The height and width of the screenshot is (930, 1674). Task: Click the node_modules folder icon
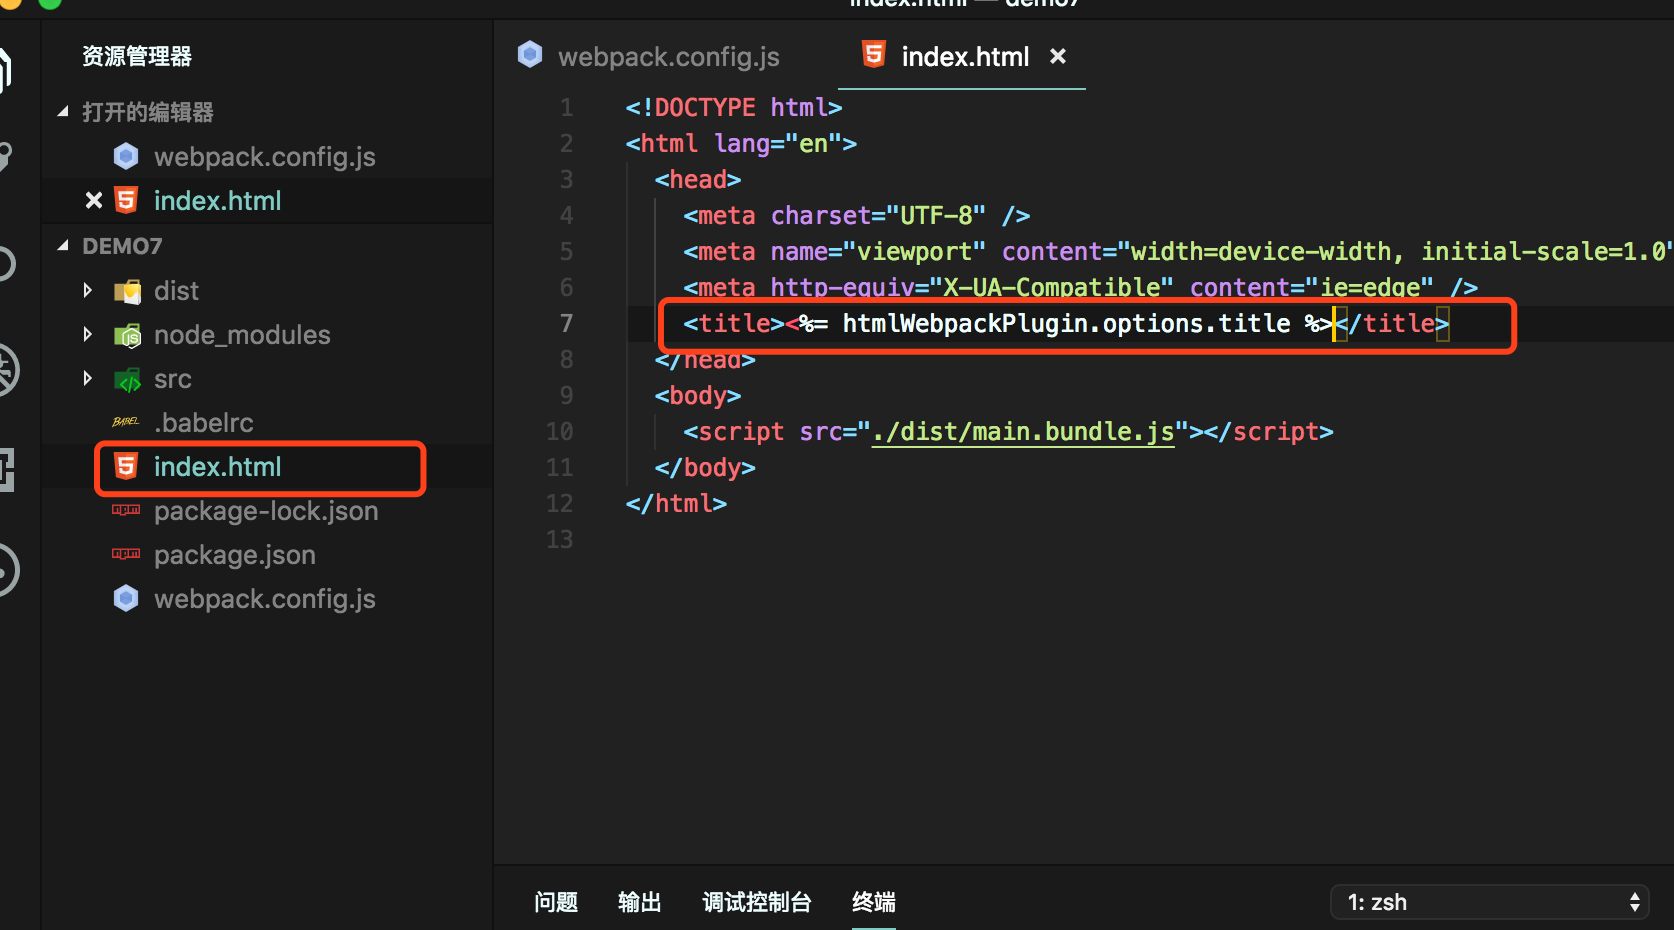click(127, 335)
